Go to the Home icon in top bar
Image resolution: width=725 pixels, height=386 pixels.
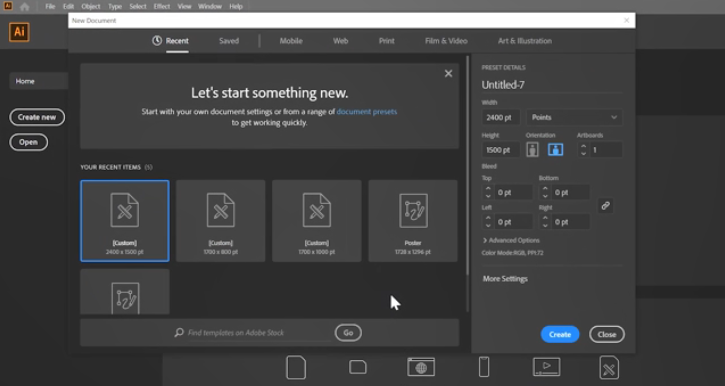pos(25,6)
